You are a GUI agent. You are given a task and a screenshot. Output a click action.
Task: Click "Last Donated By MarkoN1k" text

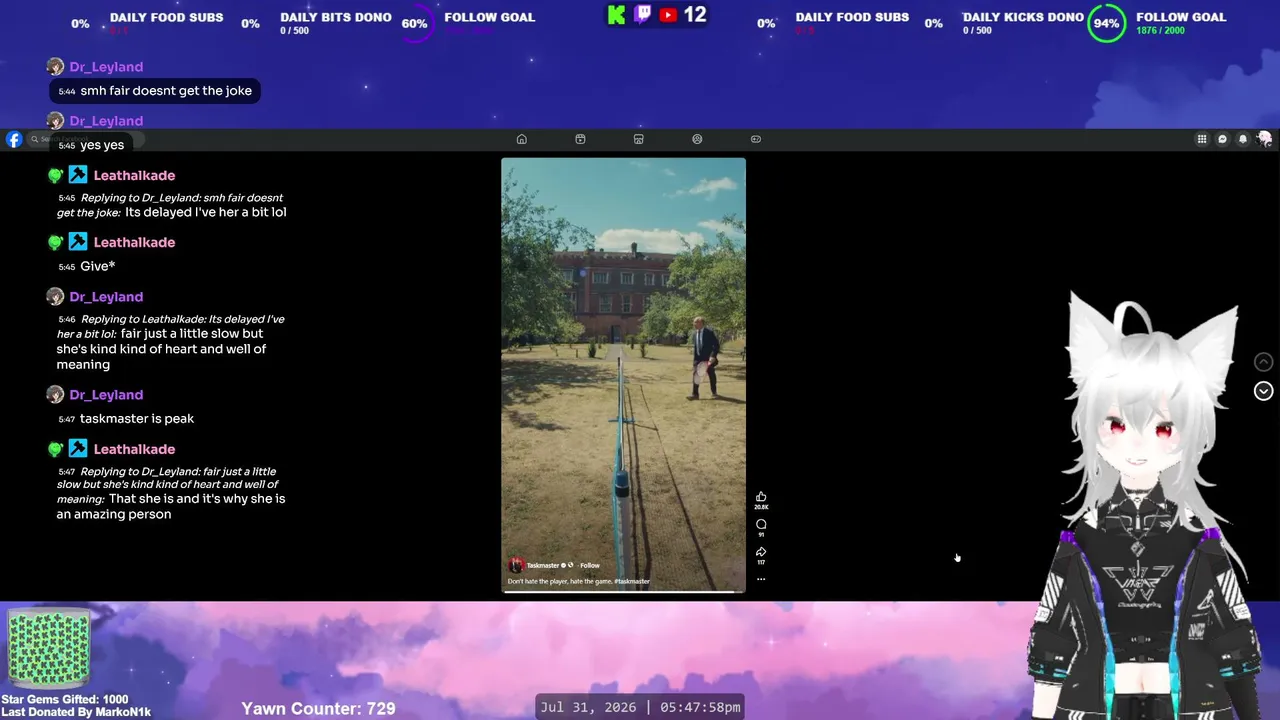coord(76,712)
